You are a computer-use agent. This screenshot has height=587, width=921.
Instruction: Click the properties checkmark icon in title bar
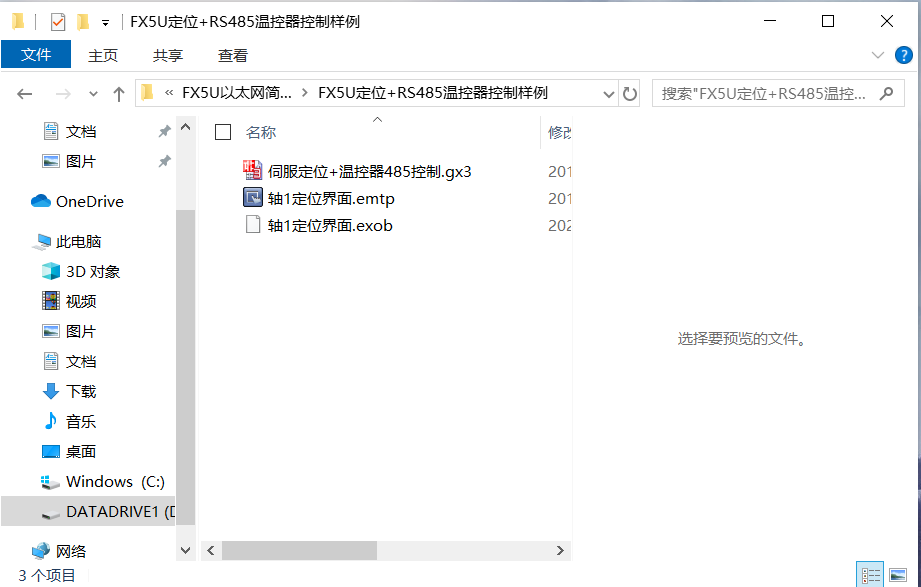tap(58, 22)
